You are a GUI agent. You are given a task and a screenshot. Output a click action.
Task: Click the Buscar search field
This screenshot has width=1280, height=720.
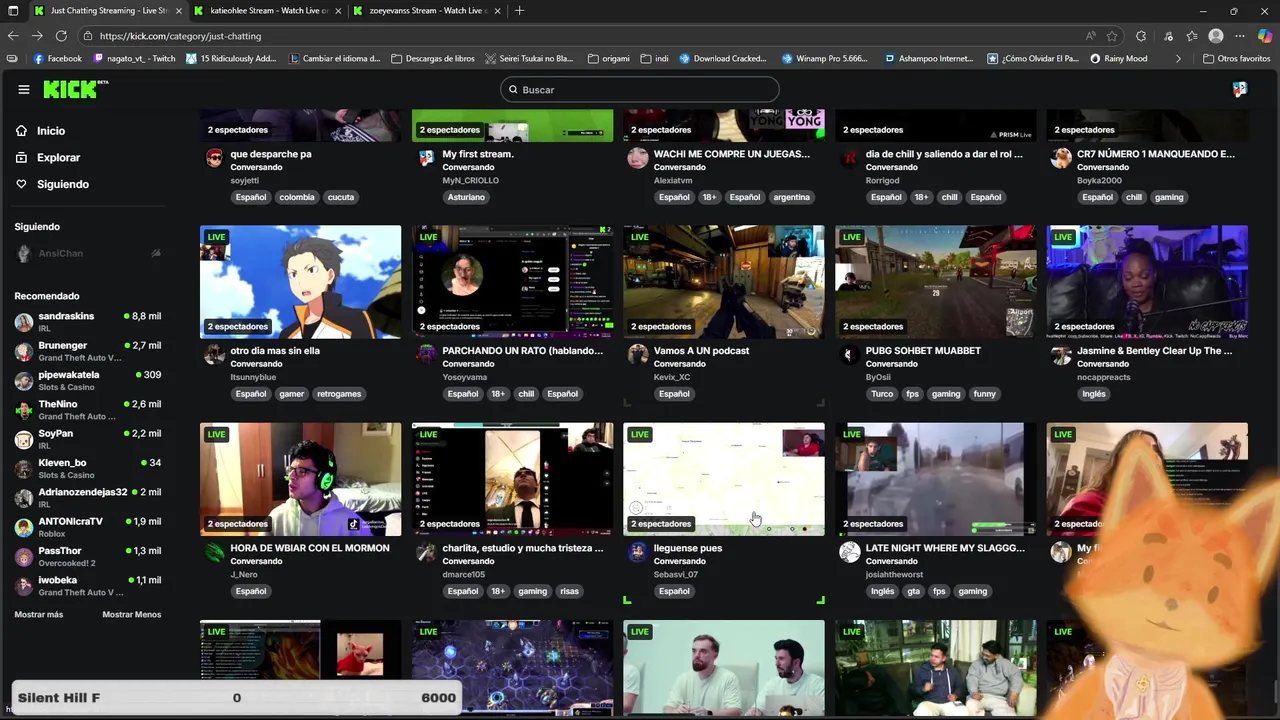tap(640, 90)
